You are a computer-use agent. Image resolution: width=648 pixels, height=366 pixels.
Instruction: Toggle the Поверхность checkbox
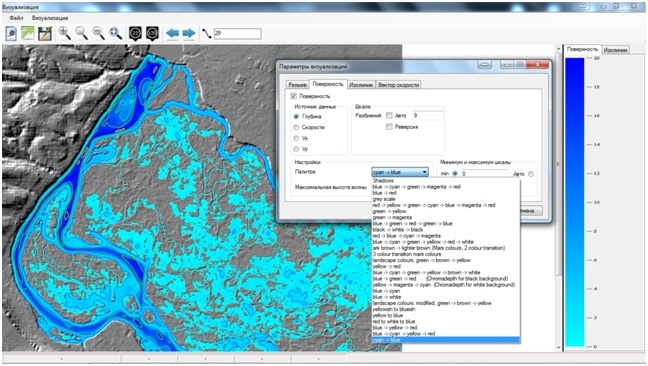click(293, 96)
